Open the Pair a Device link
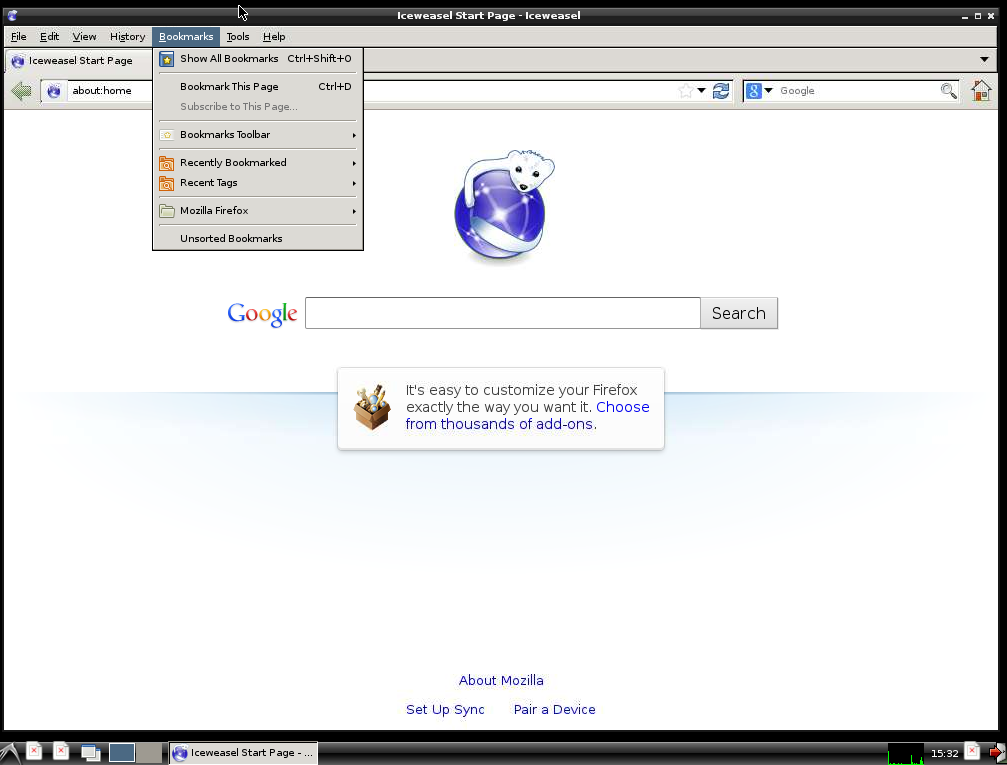 (554, 710)
